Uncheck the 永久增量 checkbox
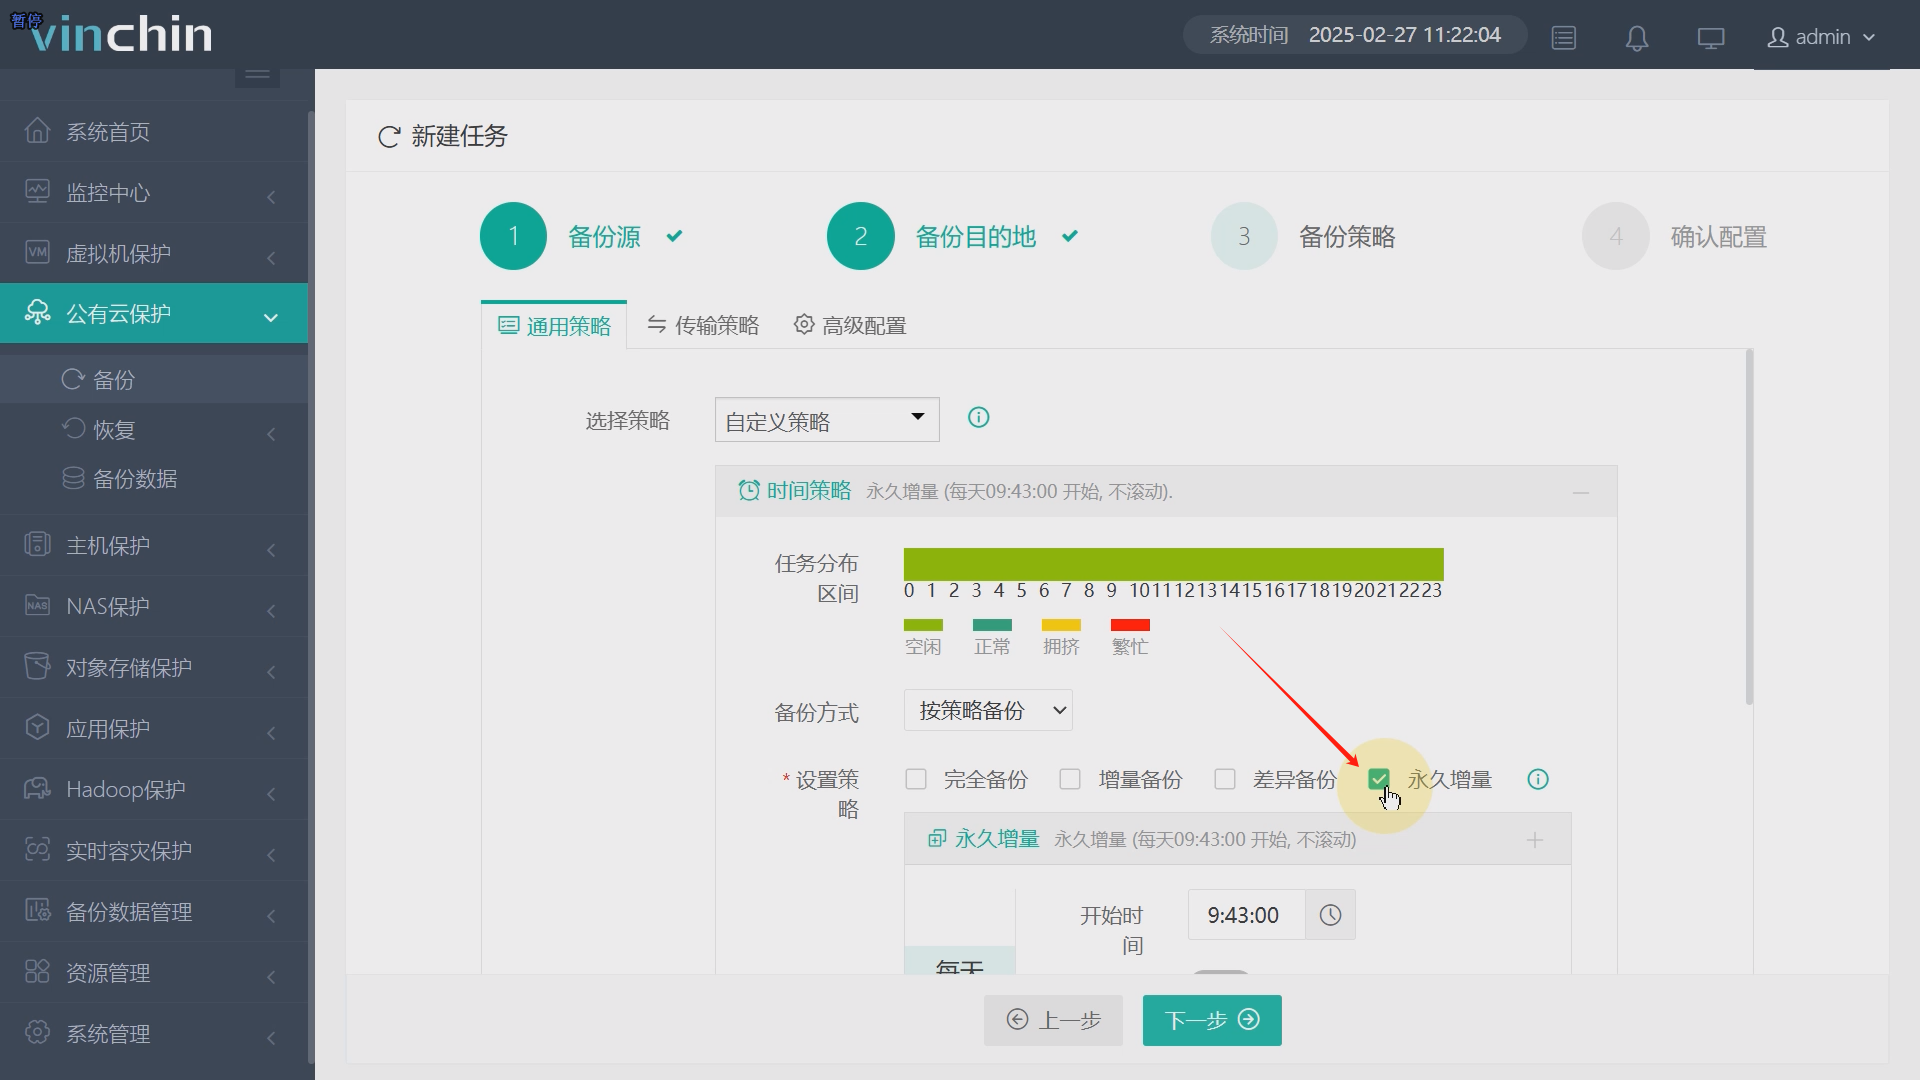The height and width of the screenshot is (1080, 1920). 1379,779
